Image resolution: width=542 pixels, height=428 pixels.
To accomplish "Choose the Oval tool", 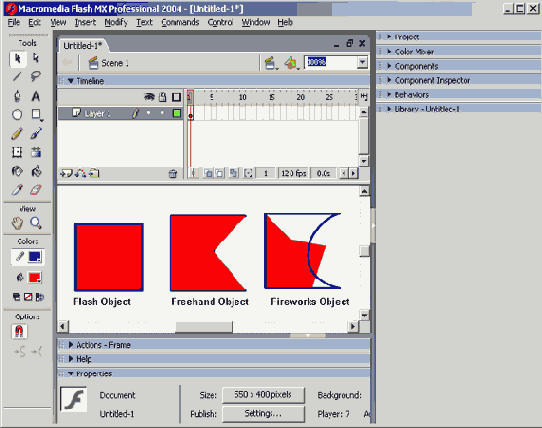I will click(17, 114).
